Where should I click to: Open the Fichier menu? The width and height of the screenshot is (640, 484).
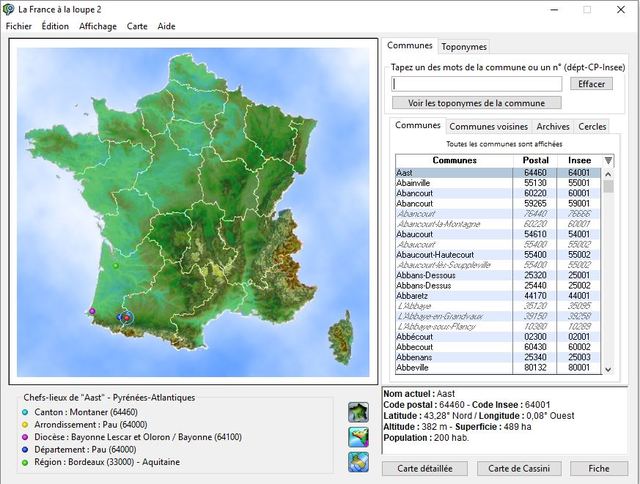click(19, 26)
